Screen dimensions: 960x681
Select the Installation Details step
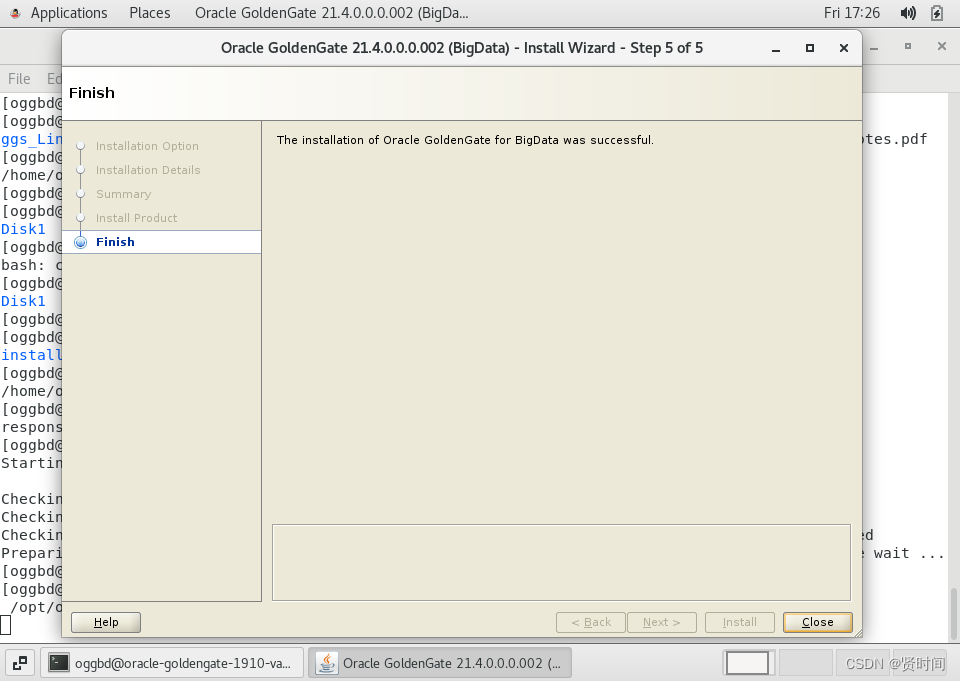pos(148,170)
